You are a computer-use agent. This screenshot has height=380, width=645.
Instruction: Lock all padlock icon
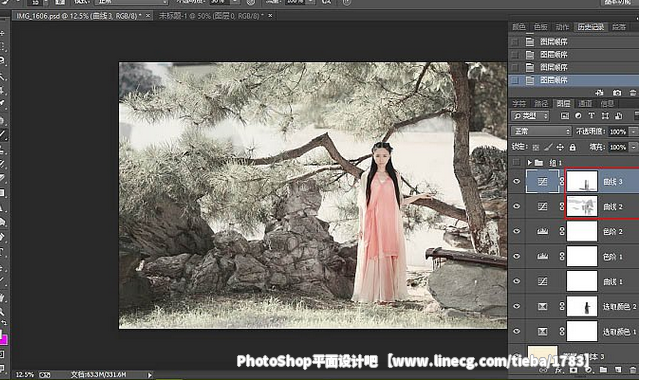point(572,147)
